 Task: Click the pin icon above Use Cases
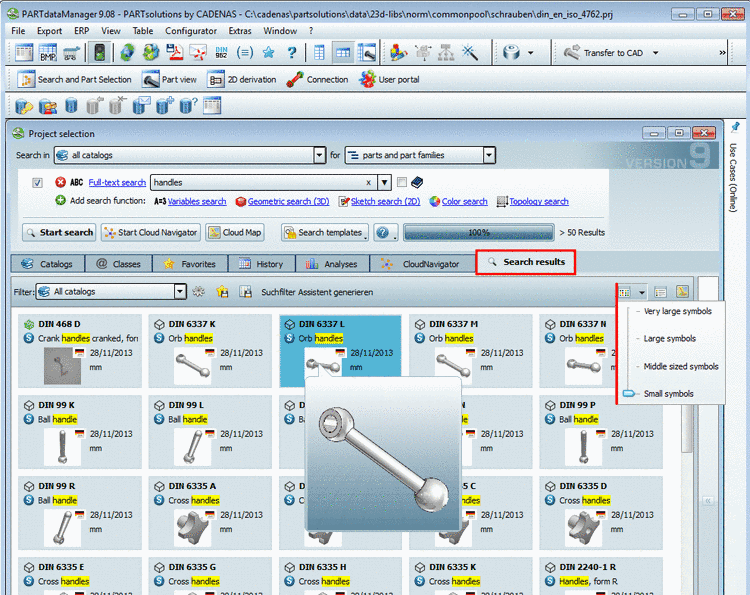(735, 127)
